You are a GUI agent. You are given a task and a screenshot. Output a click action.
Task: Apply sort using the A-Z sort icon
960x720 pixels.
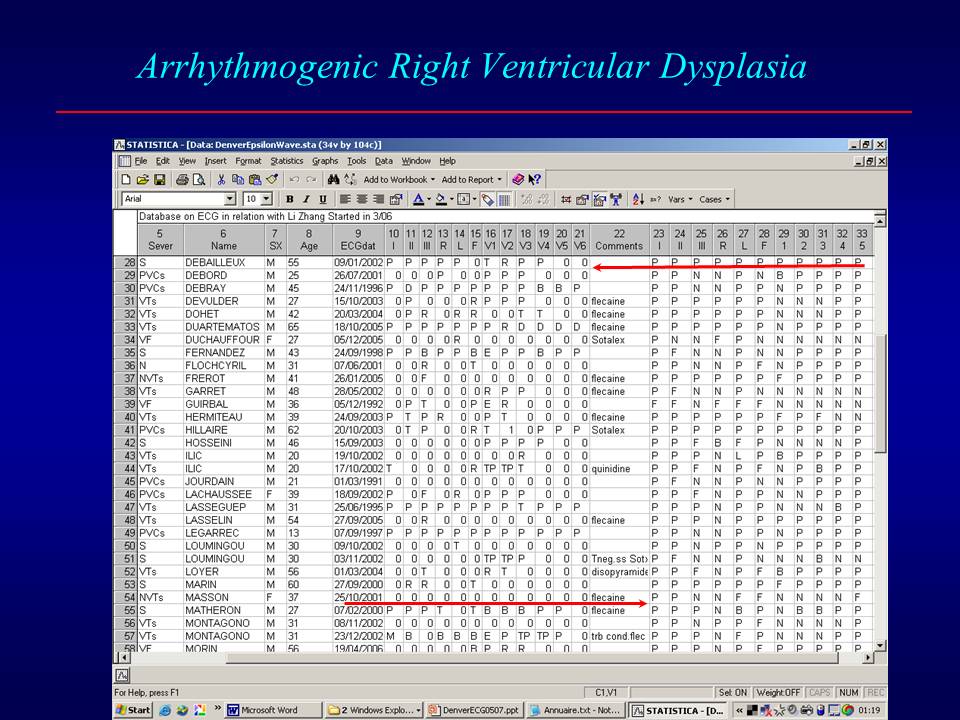pos(637,197)
